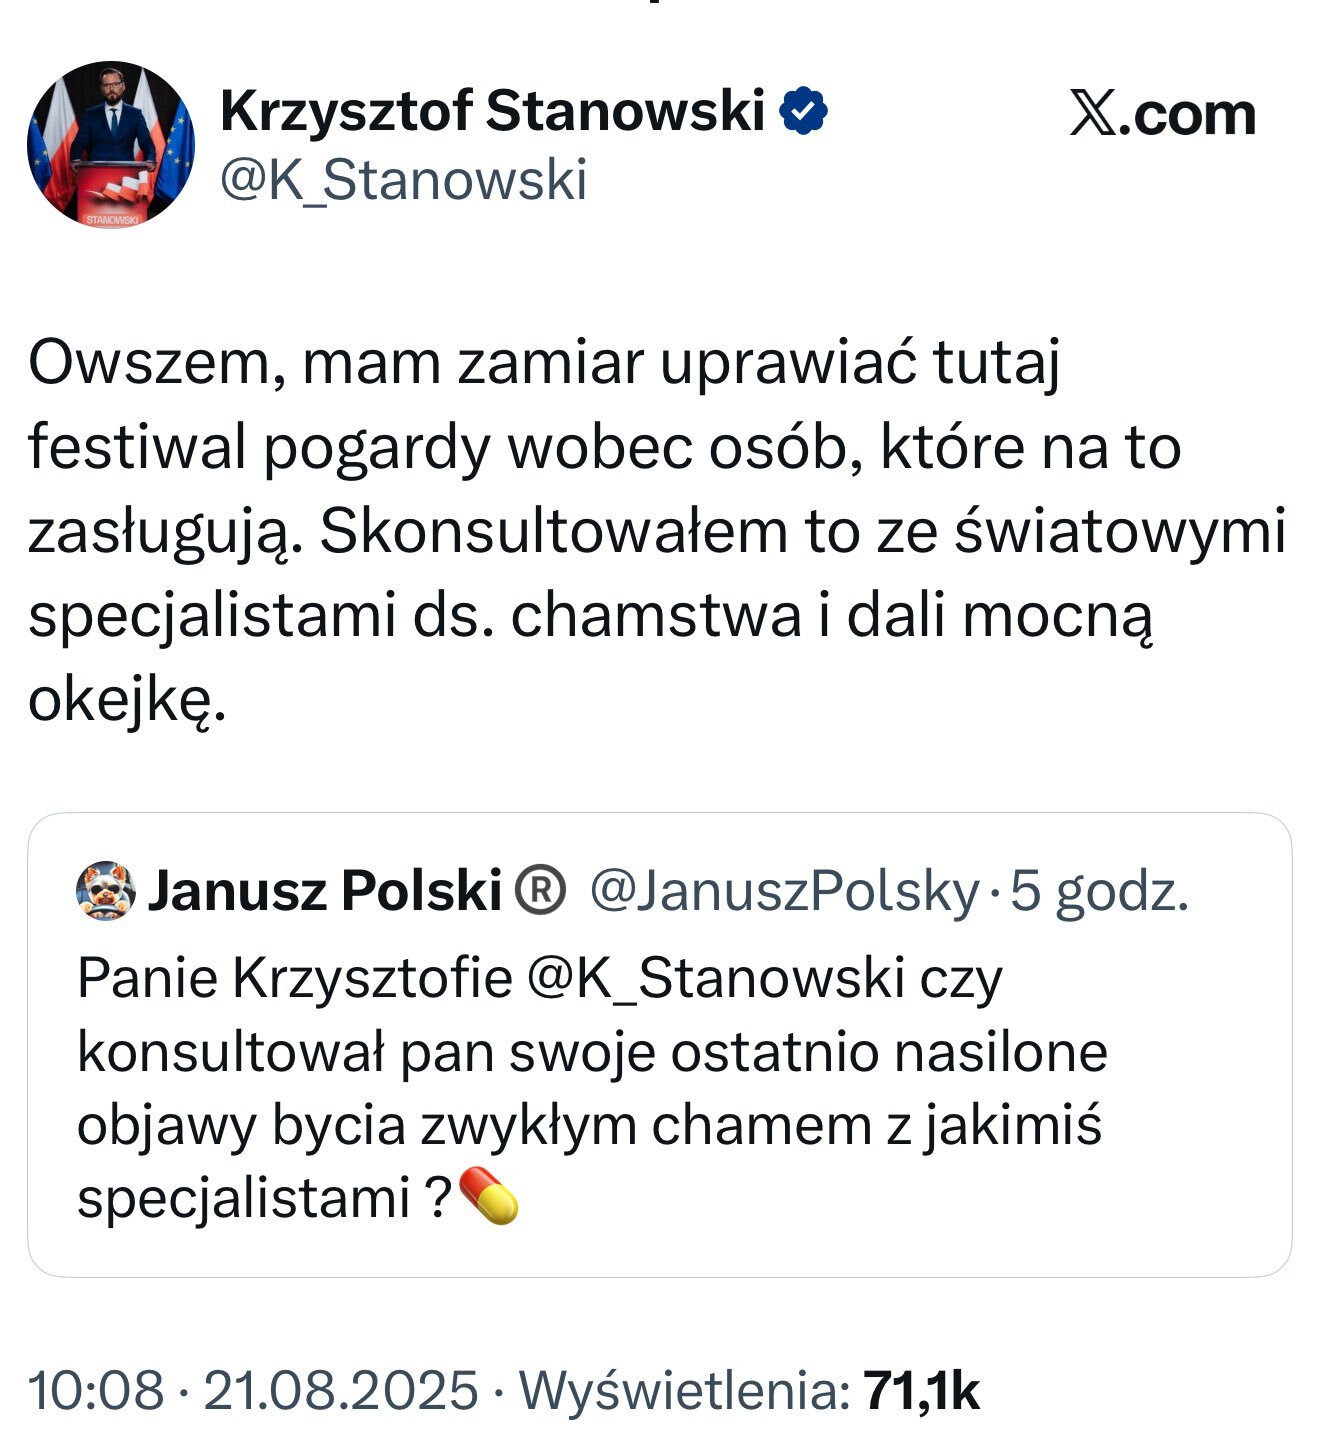Click the "Wyświetlenia" views label
The image size is (1320, 1453).
[x=685, y=1390]
